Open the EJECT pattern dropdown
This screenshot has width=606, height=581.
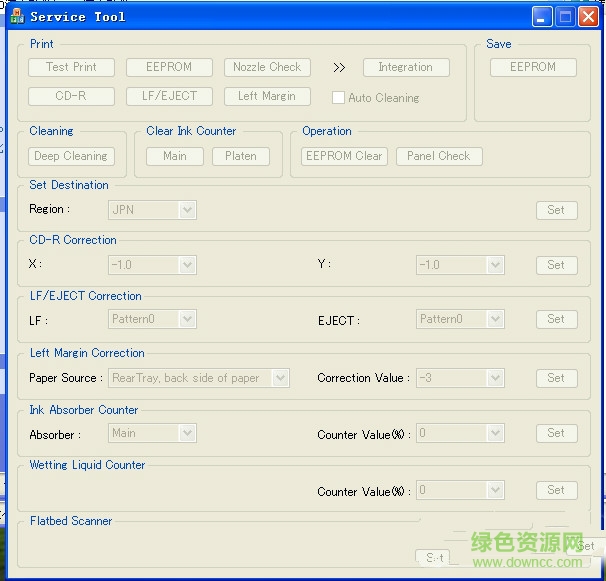click(x=494, y=319)
